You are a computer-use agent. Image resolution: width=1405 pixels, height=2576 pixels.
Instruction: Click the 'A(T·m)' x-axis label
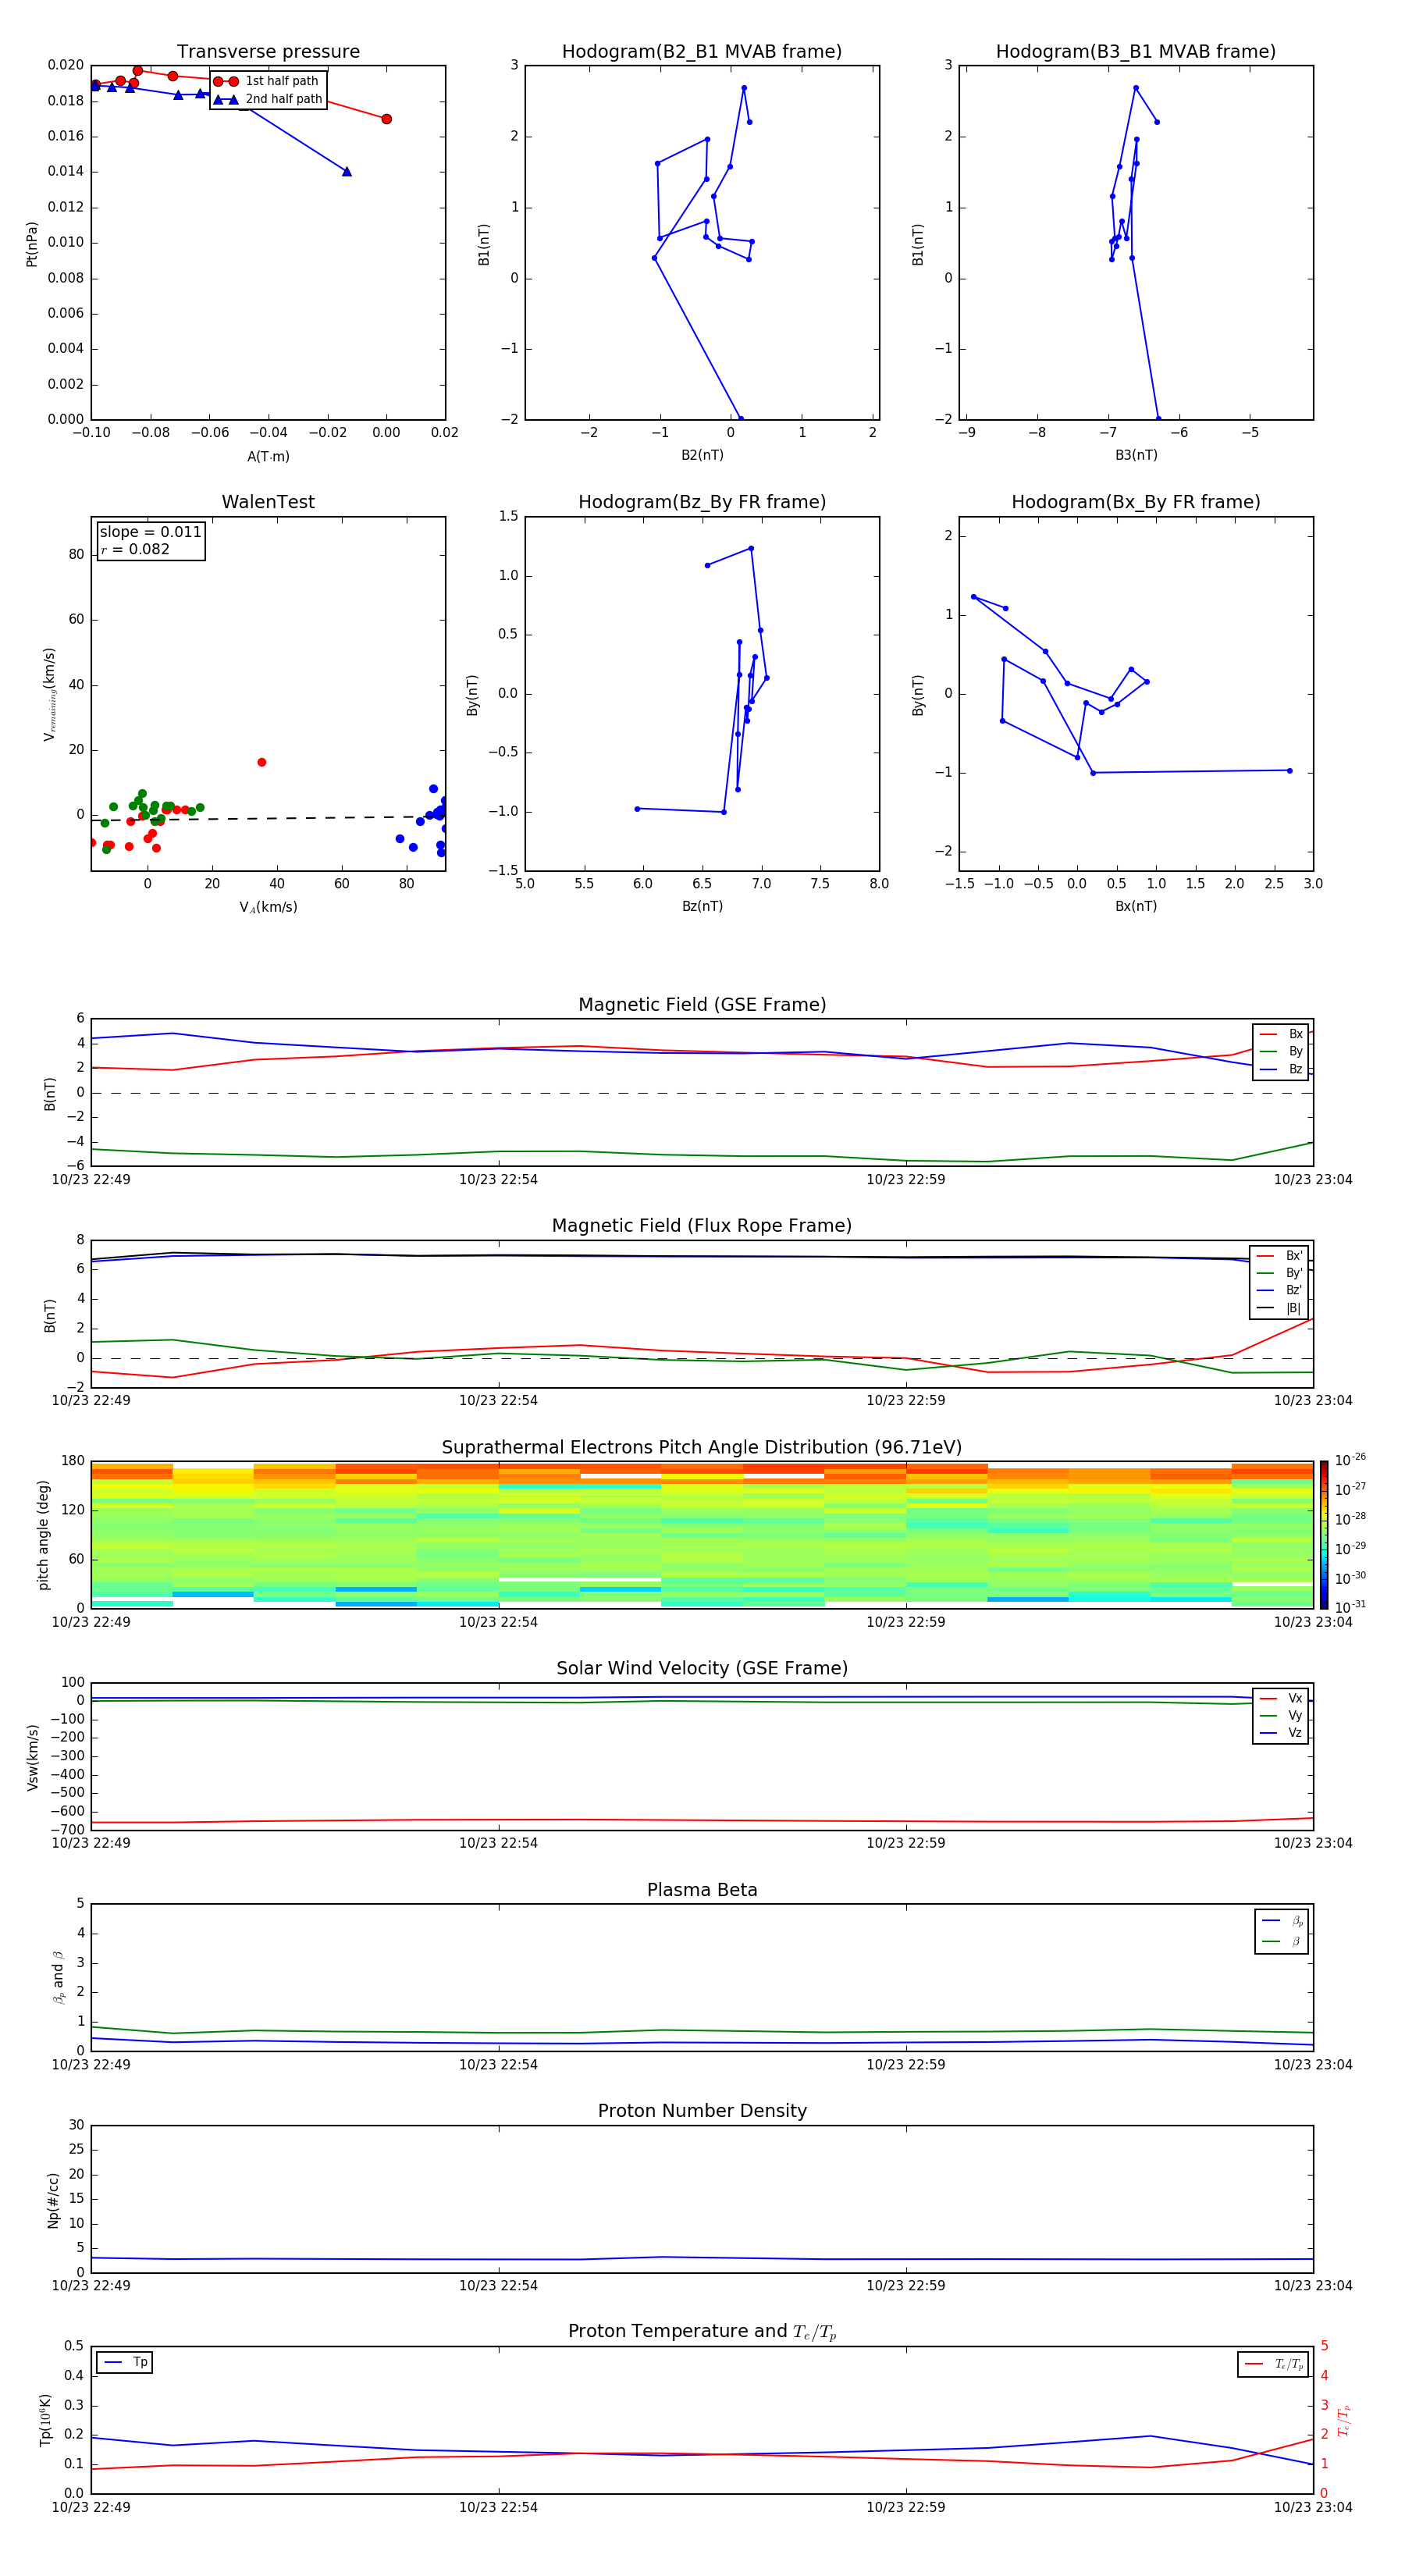coord(268,457)
